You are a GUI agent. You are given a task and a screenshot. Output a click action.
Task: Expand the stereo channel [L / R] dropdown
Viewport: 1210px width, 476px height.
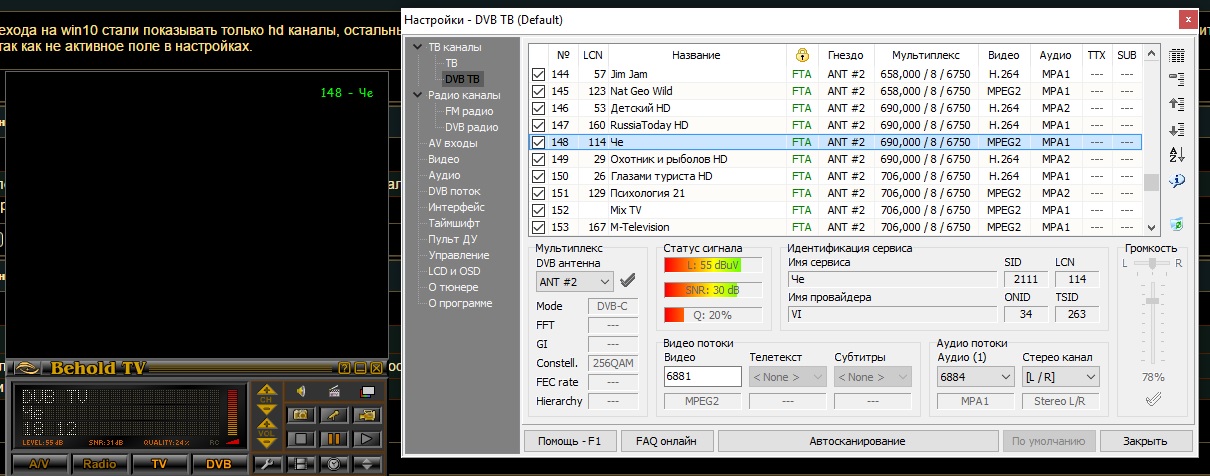(x=1060, y=377)
